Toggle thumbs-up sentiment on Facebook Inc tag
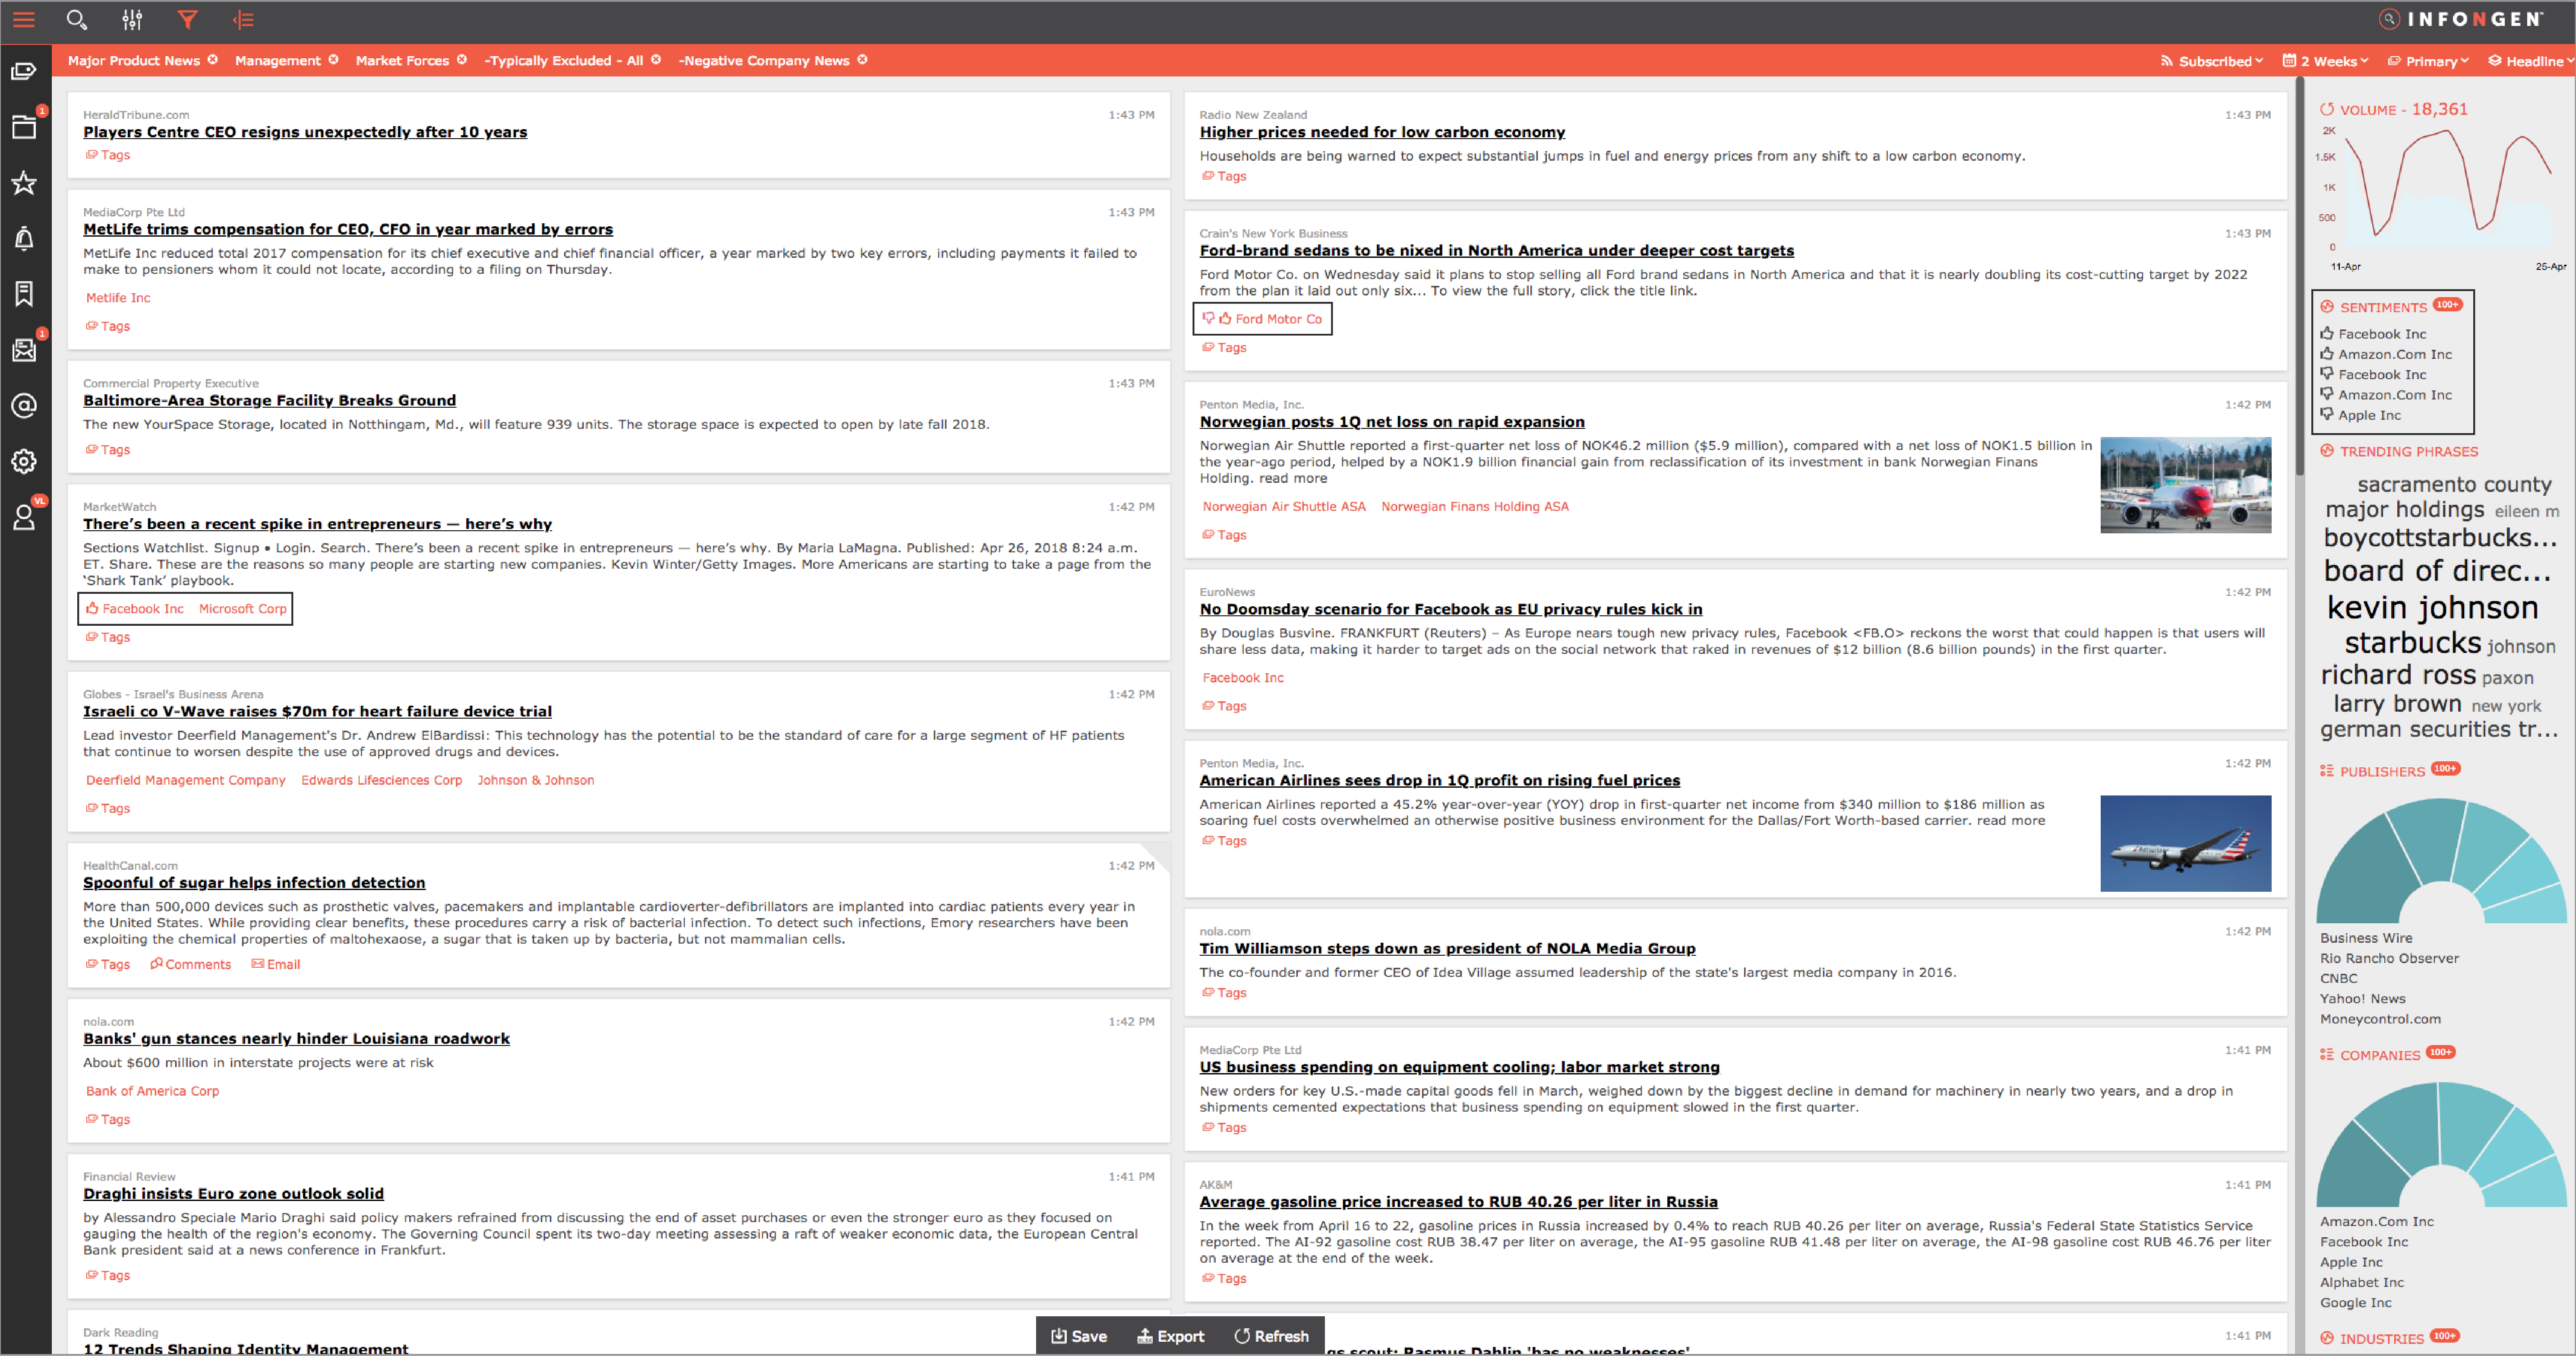This screenshot has height=1356, width=2576. click(92, 608)
